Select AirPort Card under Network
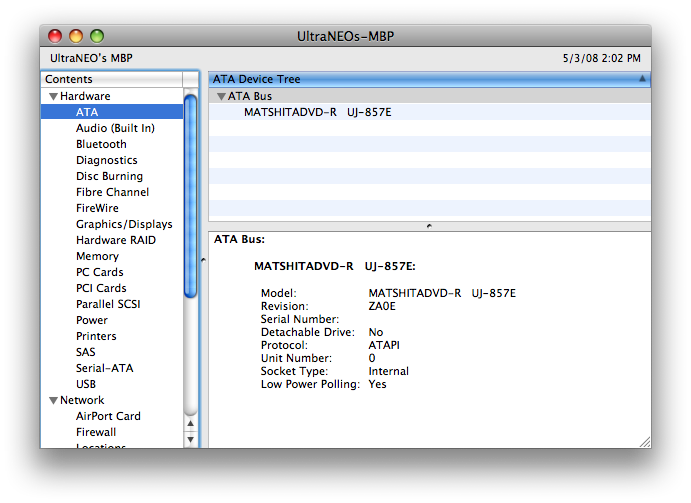This screenshot has width=691, height=503. point(108,416)
